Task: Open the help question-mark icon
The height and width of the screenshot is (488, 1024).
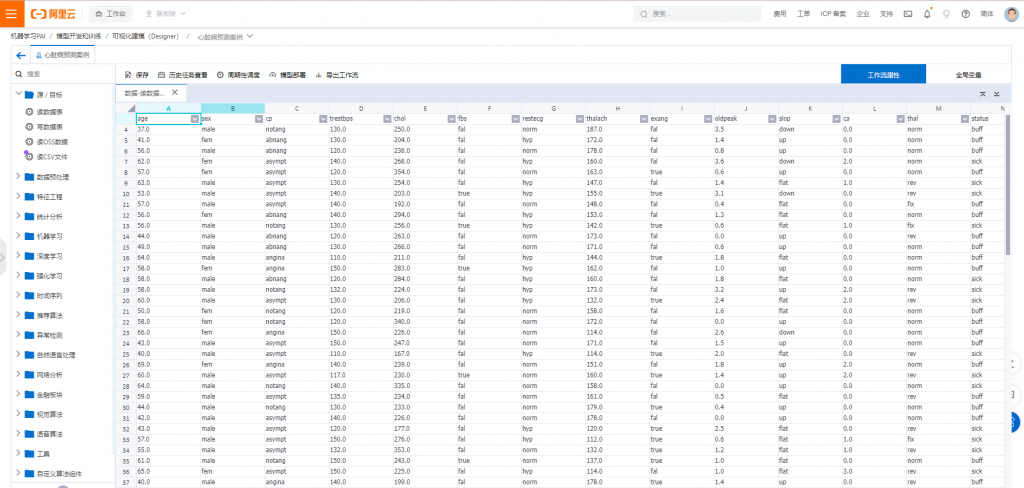Action: coord(965,14)
